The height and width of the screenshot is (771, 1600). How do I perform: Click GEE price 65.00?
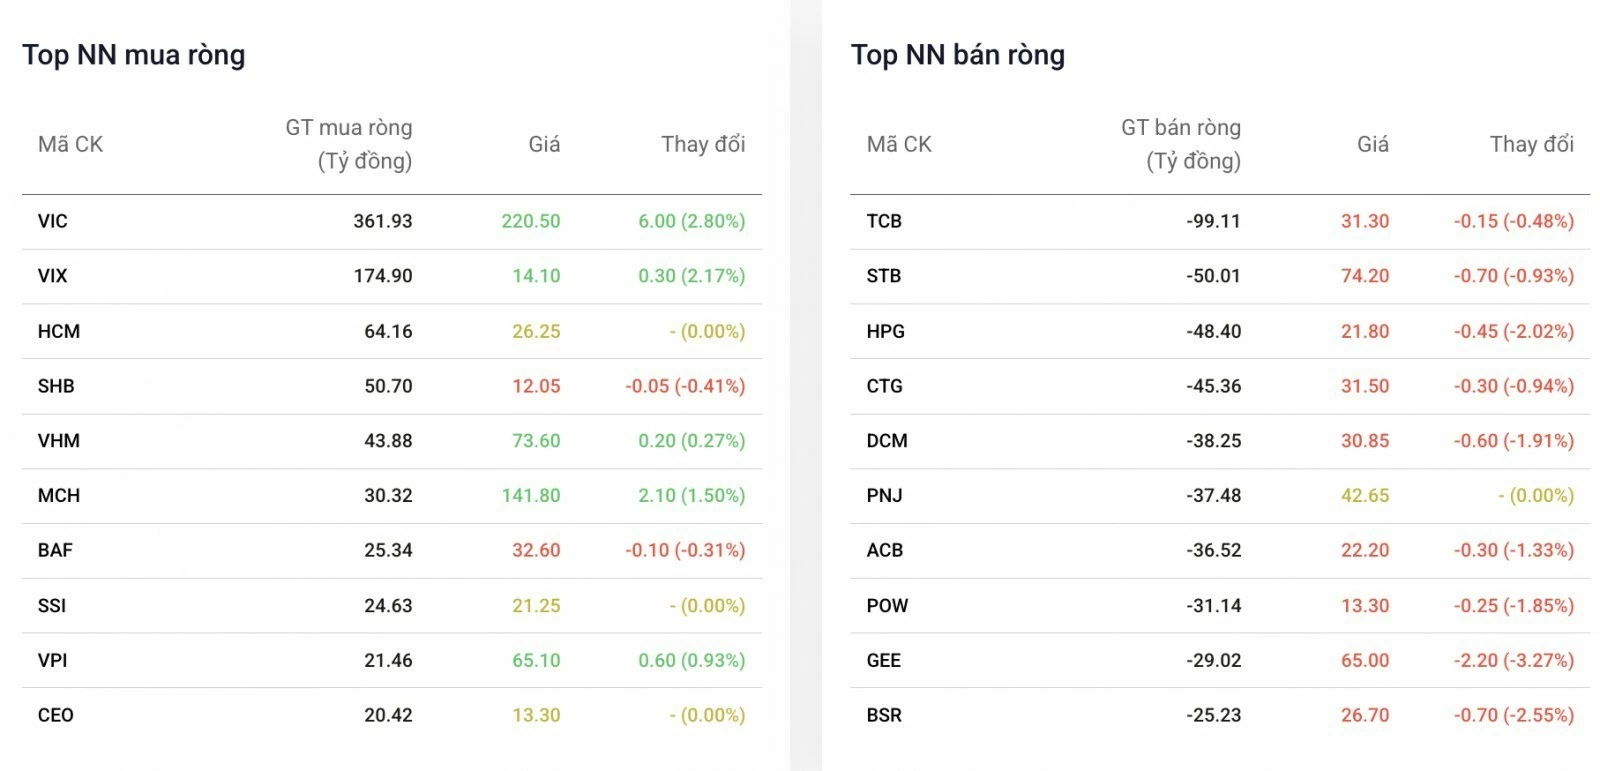pyautogui.click(x=1365, y=660)
